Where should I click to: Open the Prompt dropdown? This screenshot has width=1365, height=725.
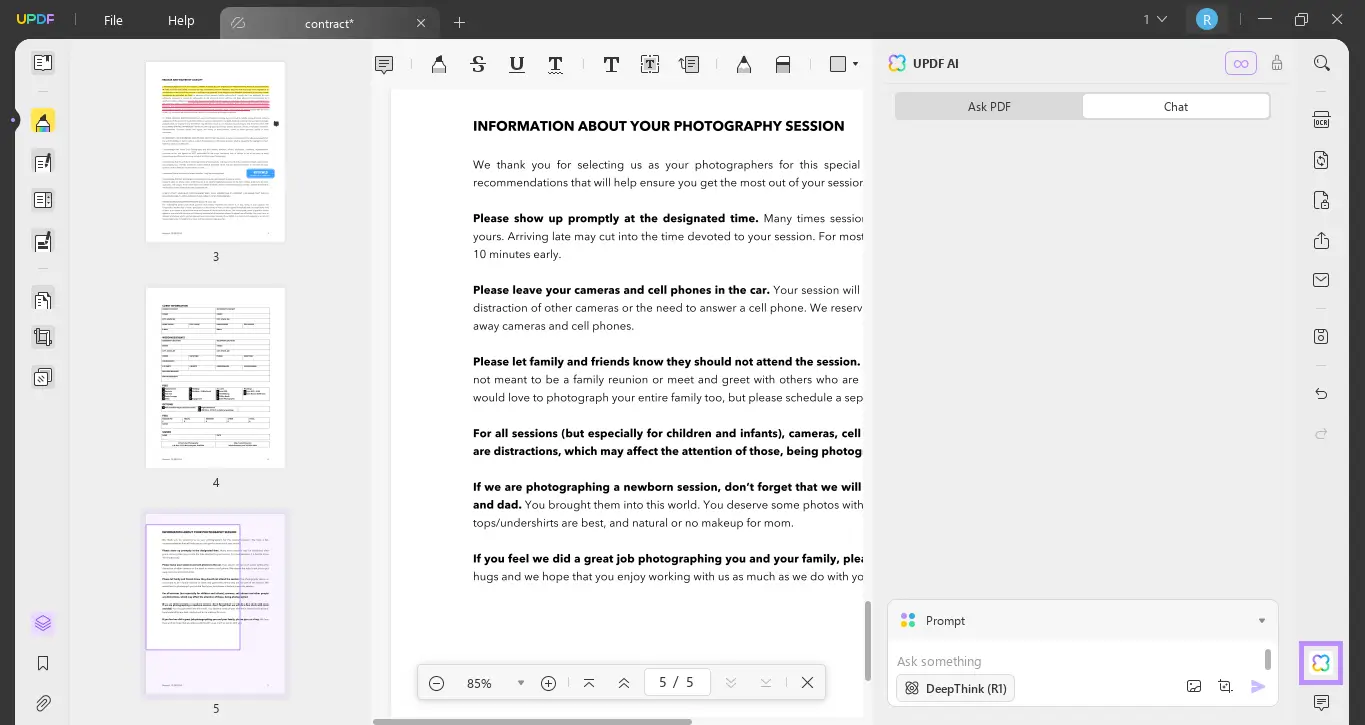point(1083,621)
